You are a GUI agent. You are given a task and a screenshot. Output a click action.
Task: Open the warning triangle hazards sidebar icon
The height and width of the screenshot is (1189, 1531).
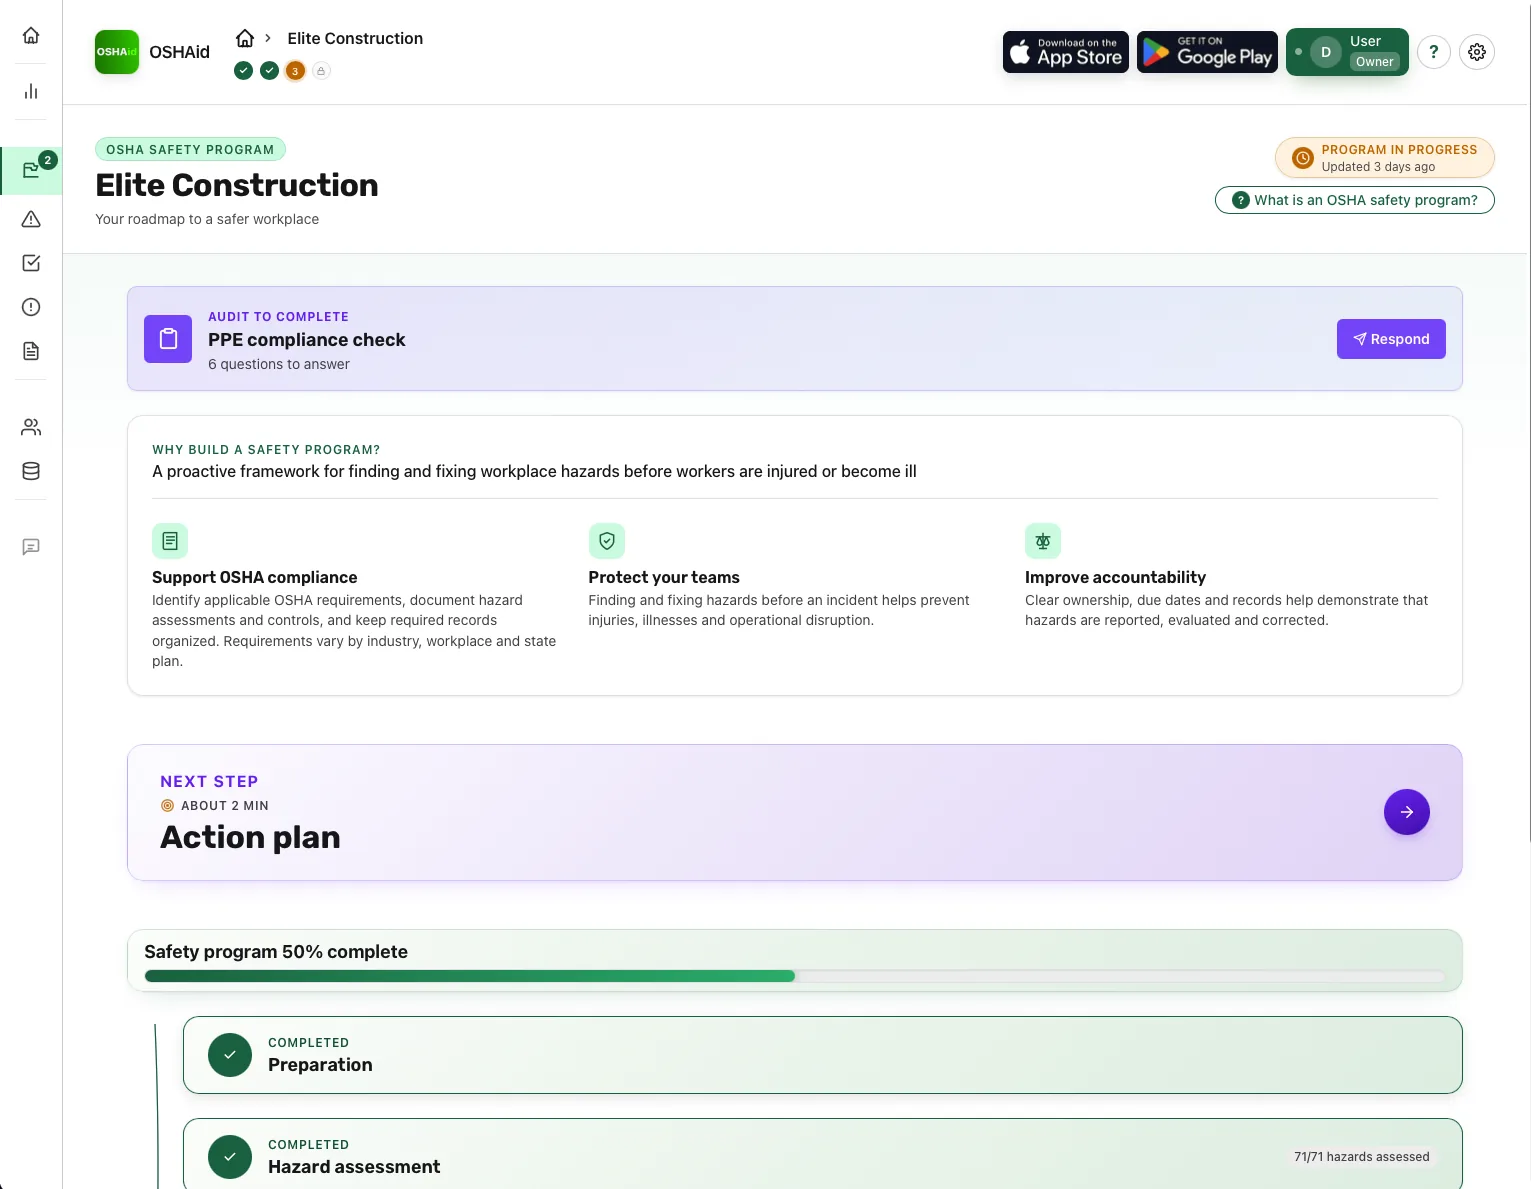coord(31,219)
